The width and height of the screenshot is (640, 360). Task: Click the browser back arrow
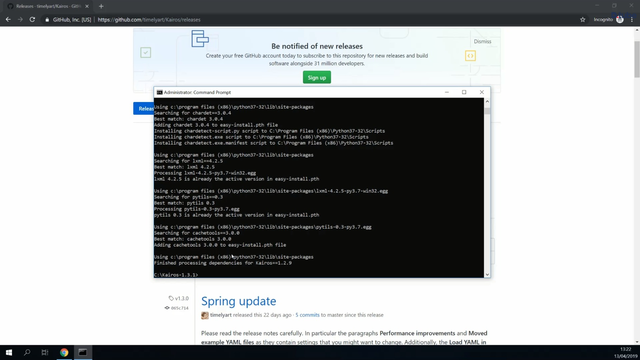point(8,20)
